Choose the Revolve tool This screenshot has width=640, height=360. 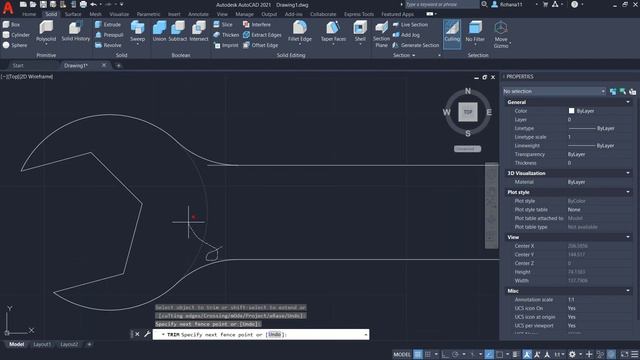(x=108, y=45)
